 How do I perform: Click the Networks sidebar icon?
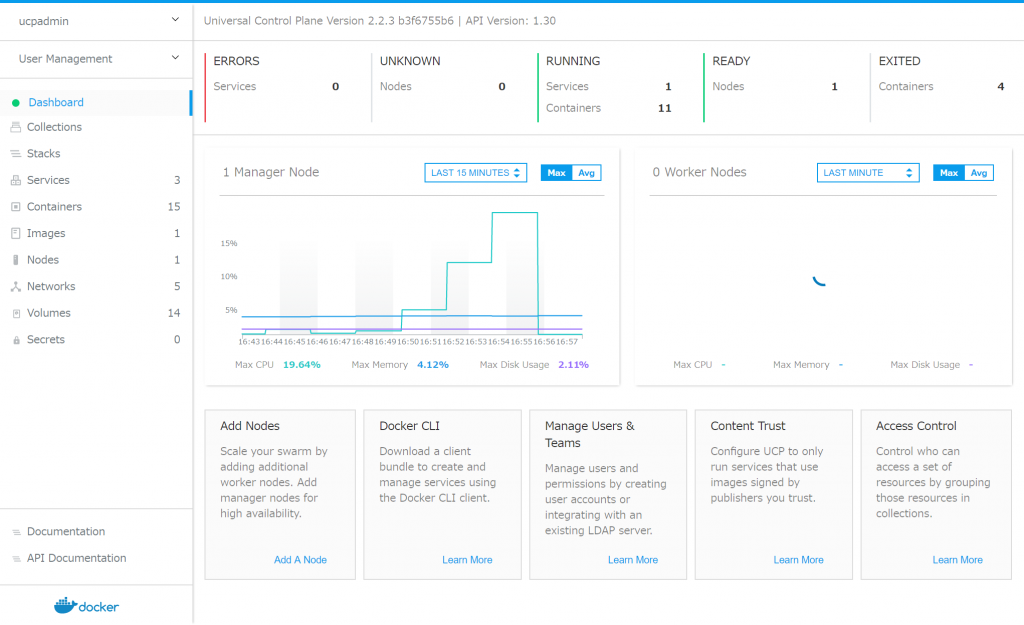(x=16, y=287)
